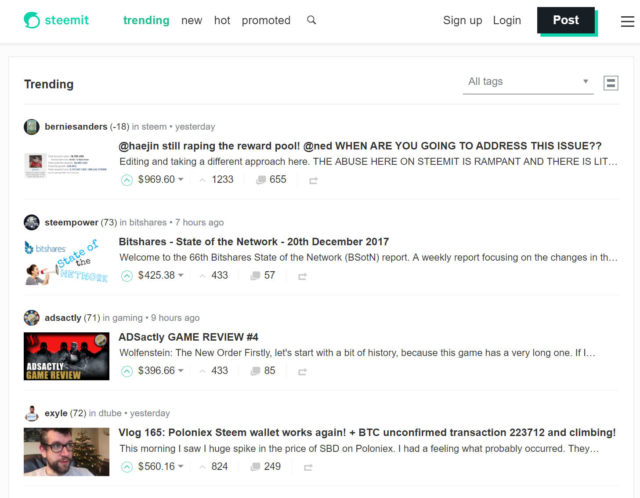Click the Steemit logo
Viewport: 640px width, 498px height.
click(57, 20)
